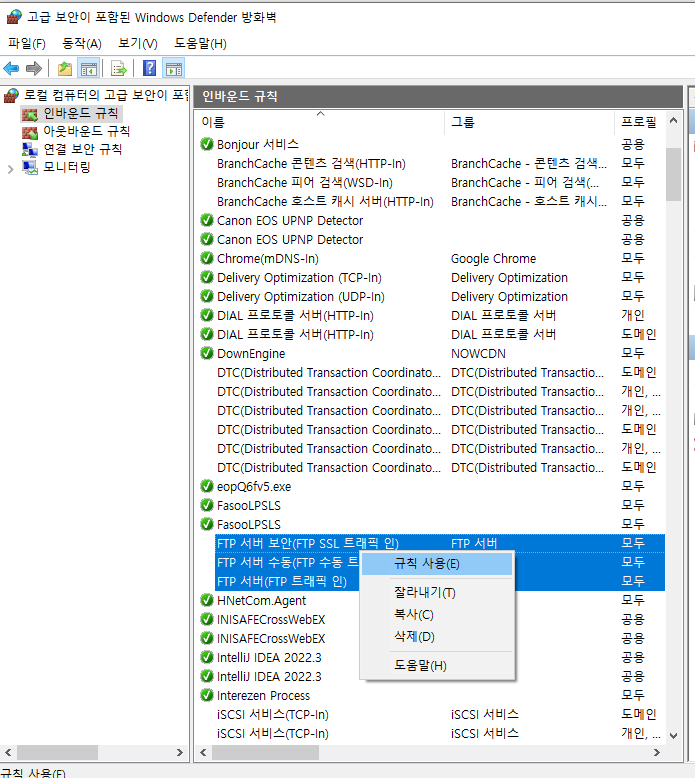The image size is (695, 778).
Task: Select the BranchCache 피어 검색(WSD-In) rule
Action: pos(305,183)
